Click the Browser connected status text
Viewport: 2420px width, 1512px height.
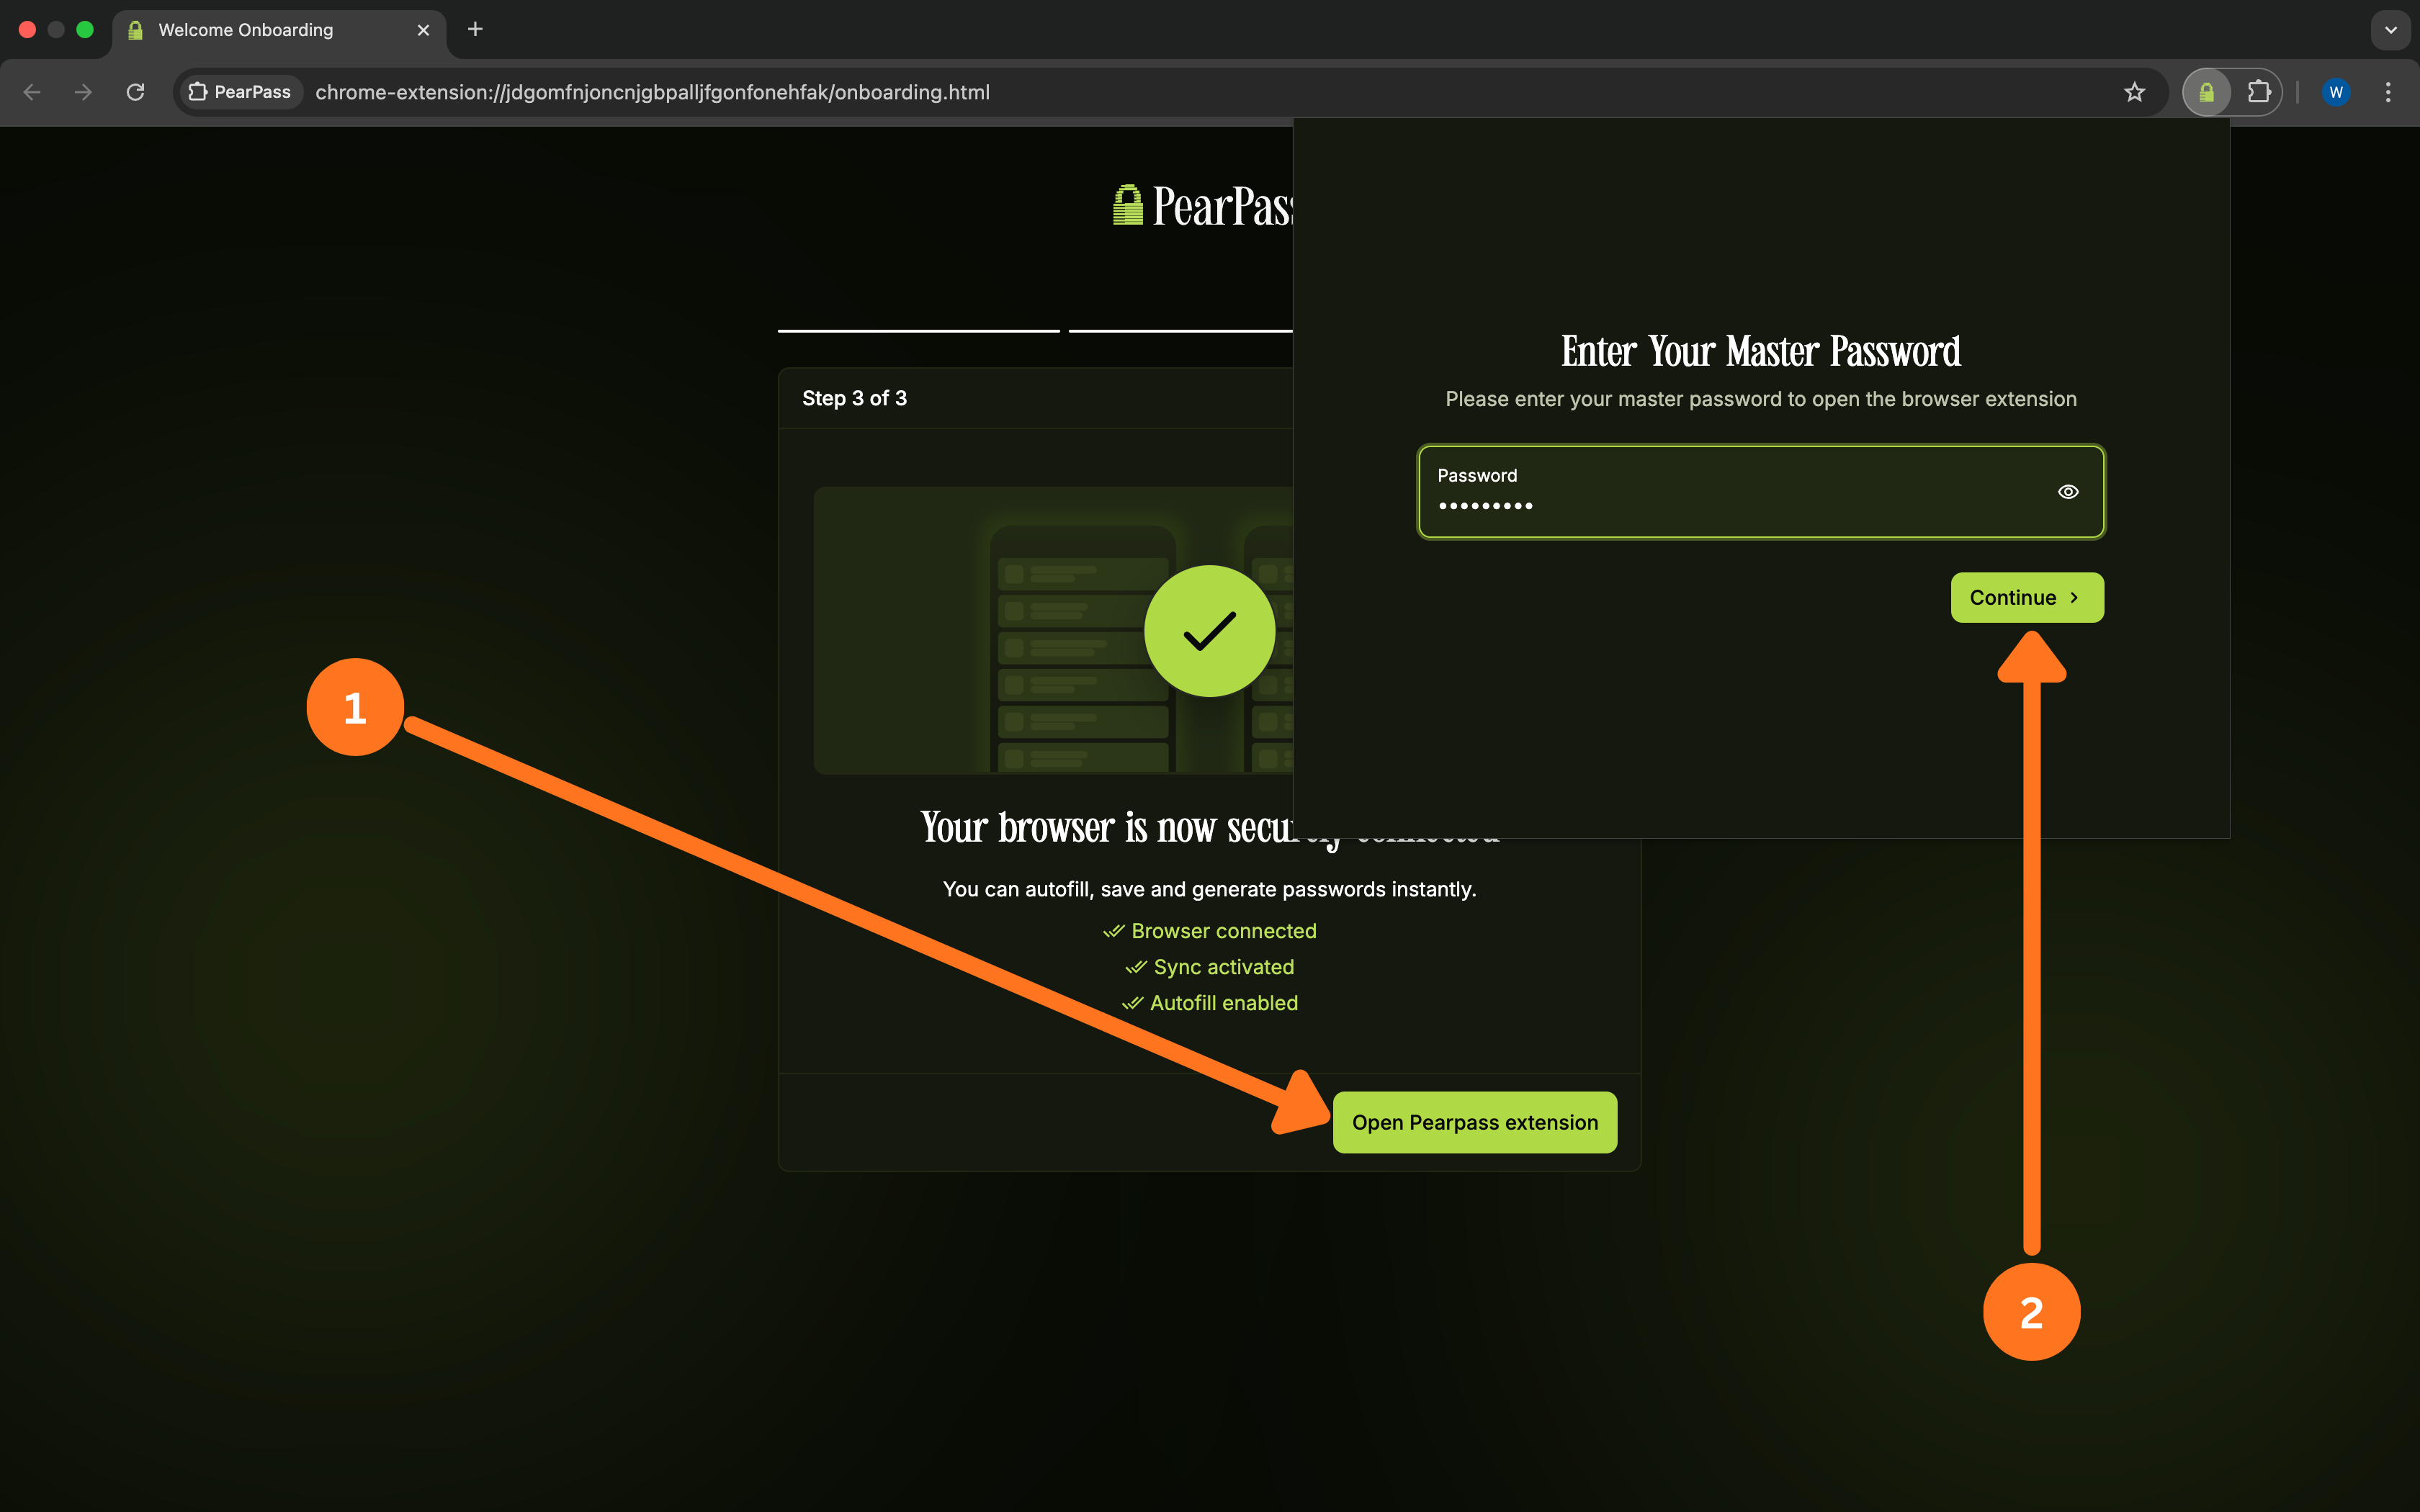1223,931
